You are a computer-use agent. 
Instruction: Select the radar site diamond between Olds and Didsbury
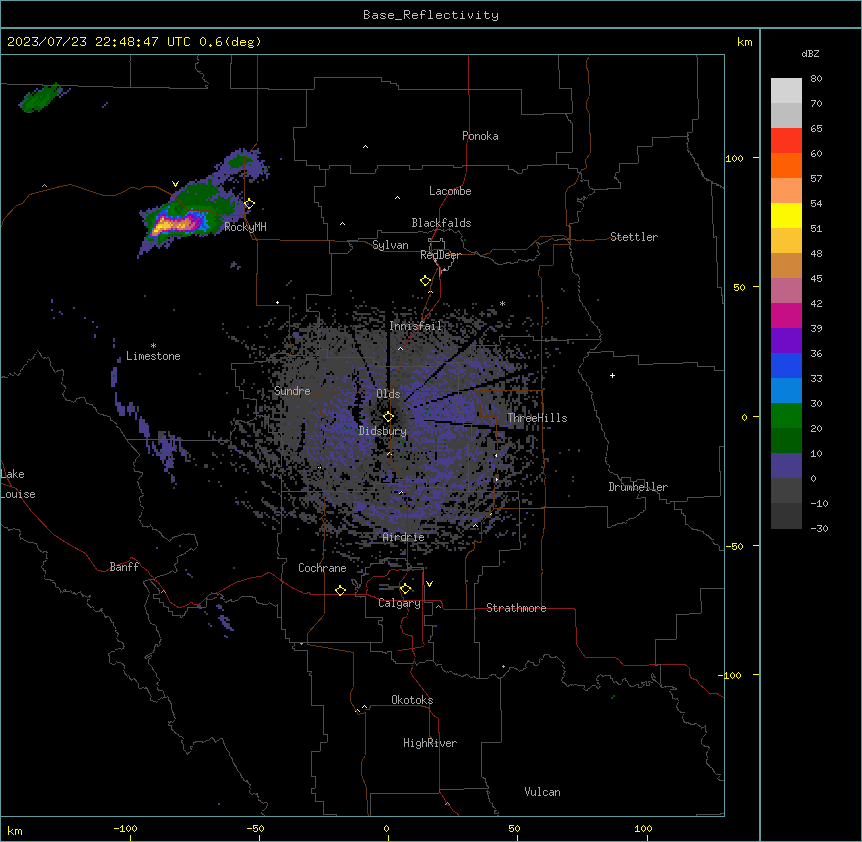tap(389, 417)
